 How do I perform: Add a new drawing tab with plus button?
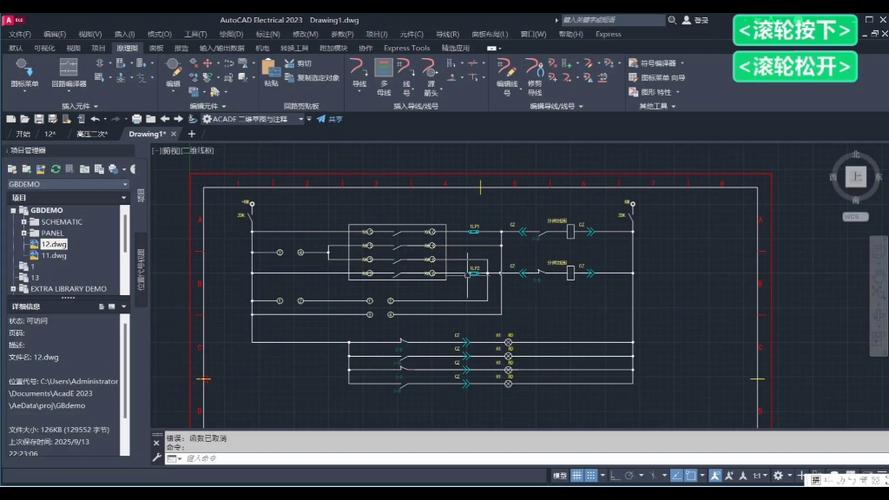pos(192,134)
